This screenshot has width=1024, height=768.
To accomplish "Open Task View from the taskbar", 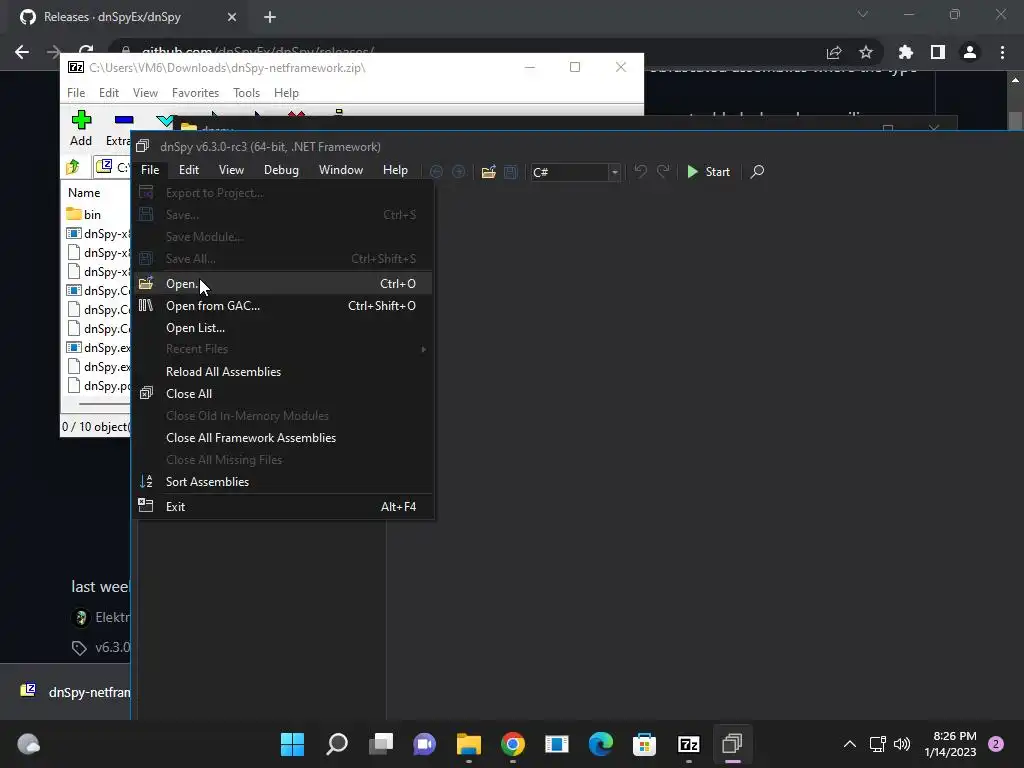I will coord(381,744).
